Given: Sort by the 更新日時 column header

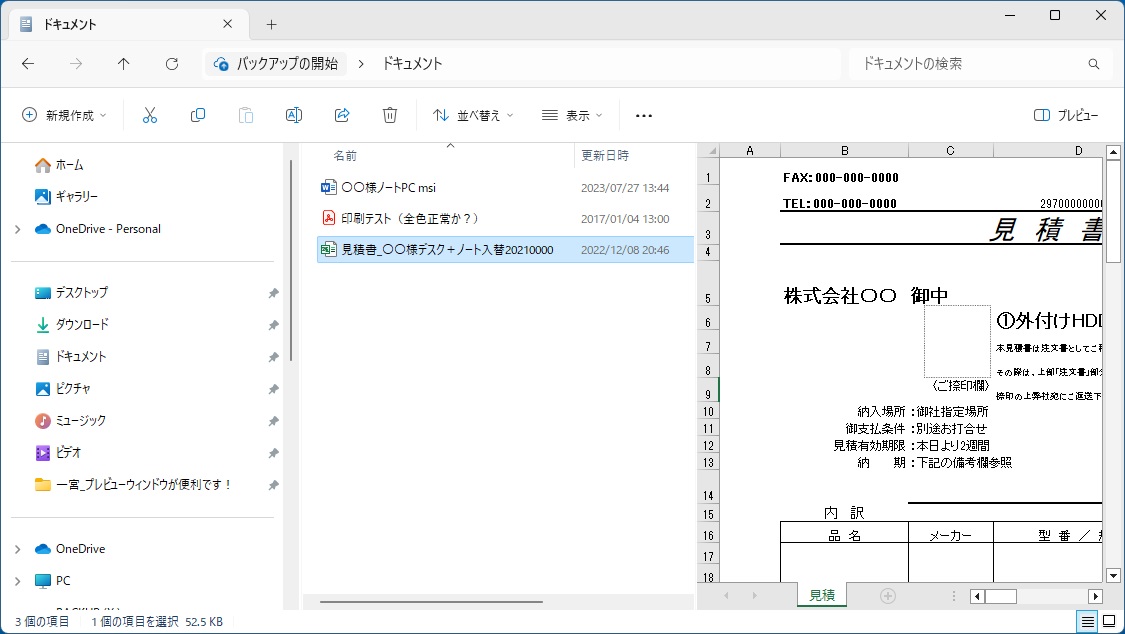Looking at the screenshot, I should [605, 156].
